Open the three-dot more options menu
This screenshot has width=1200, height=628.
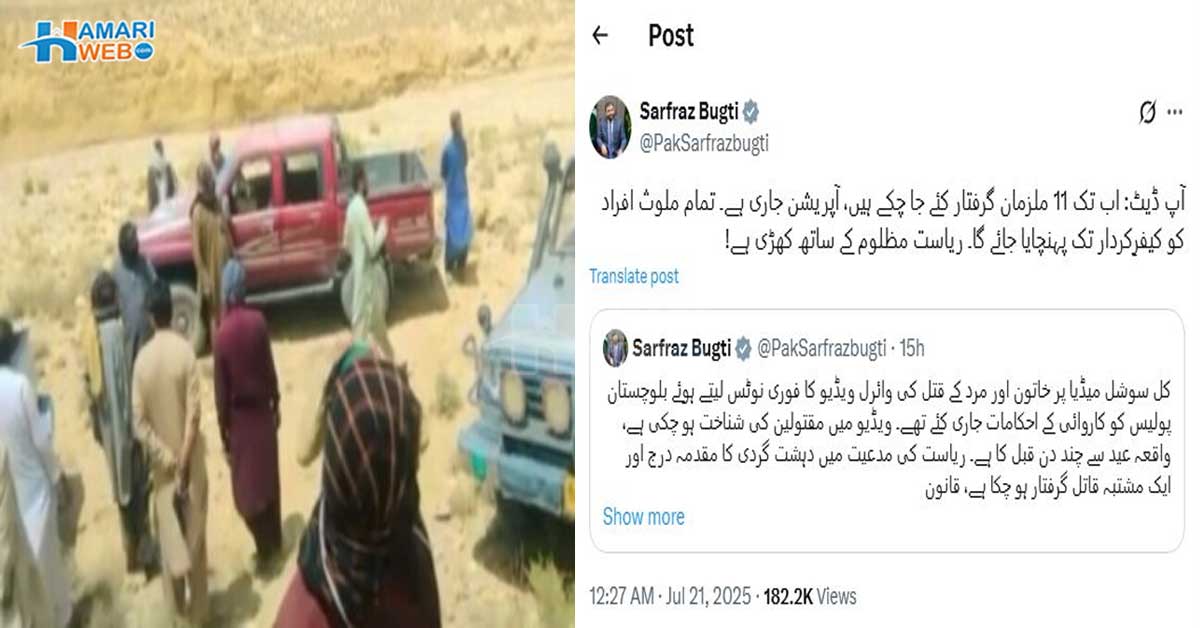(x=1175, y=111)
